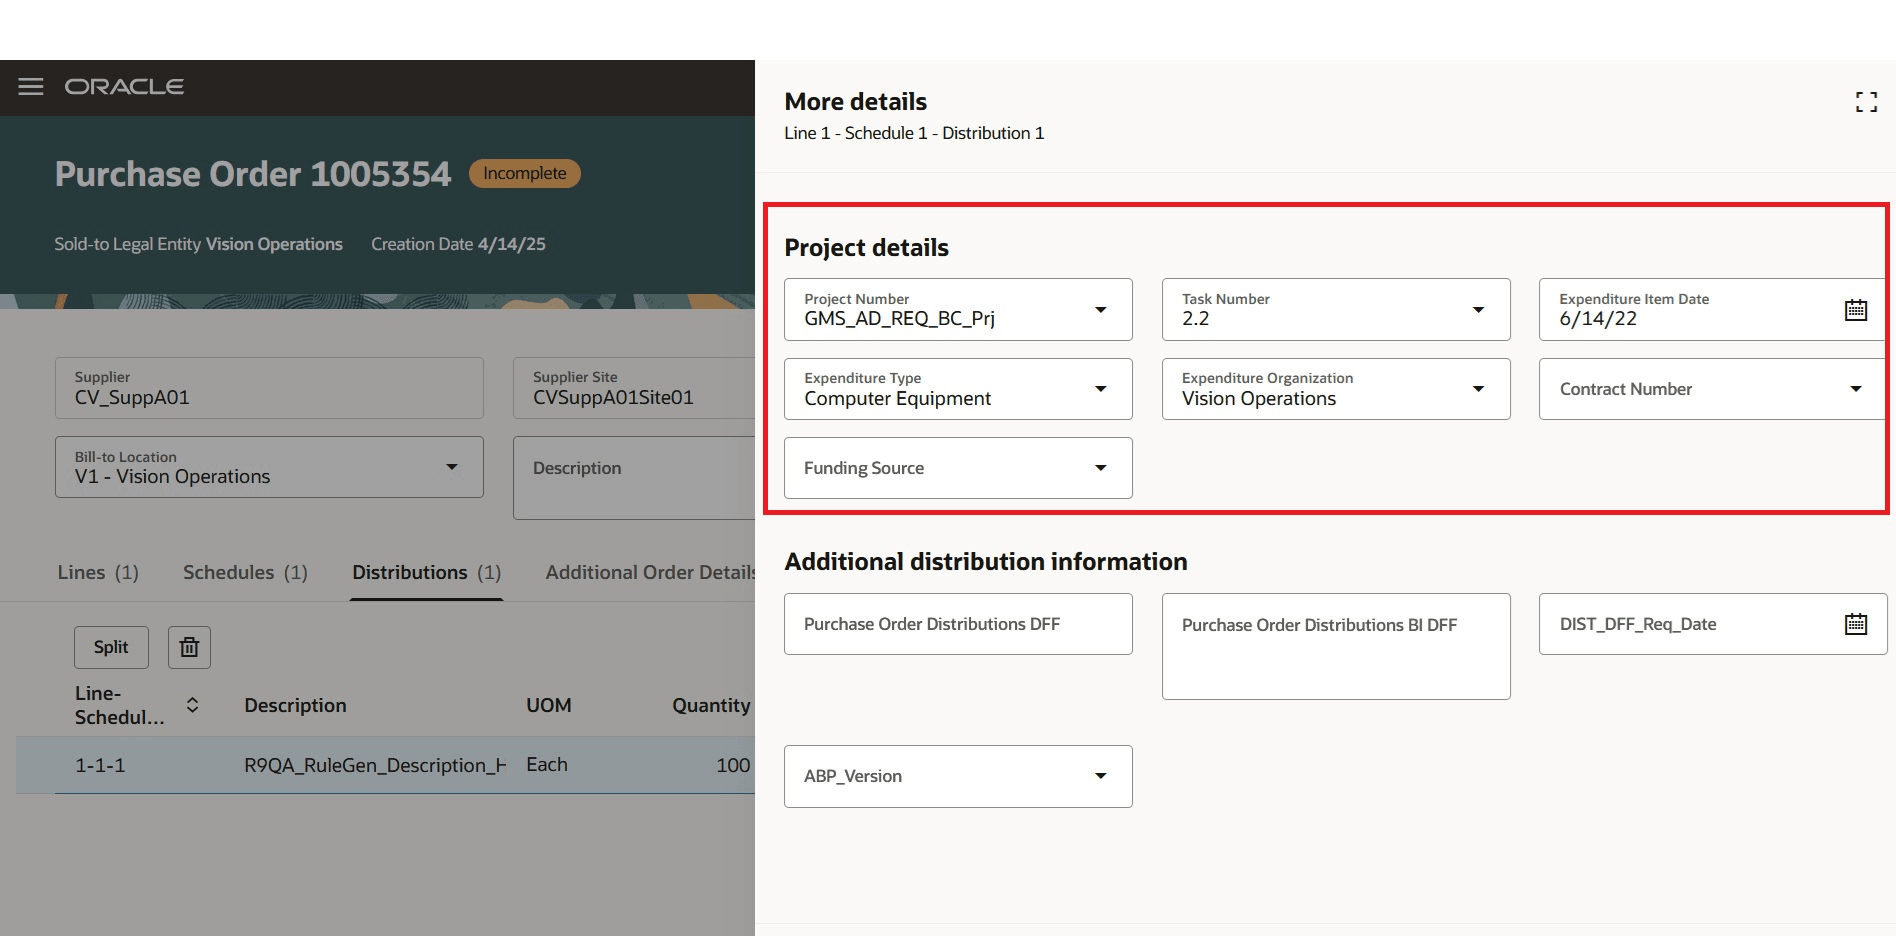Click the Purchase Order Distributions DFF field
The image size is (1896, 936).
pos(957,624)
